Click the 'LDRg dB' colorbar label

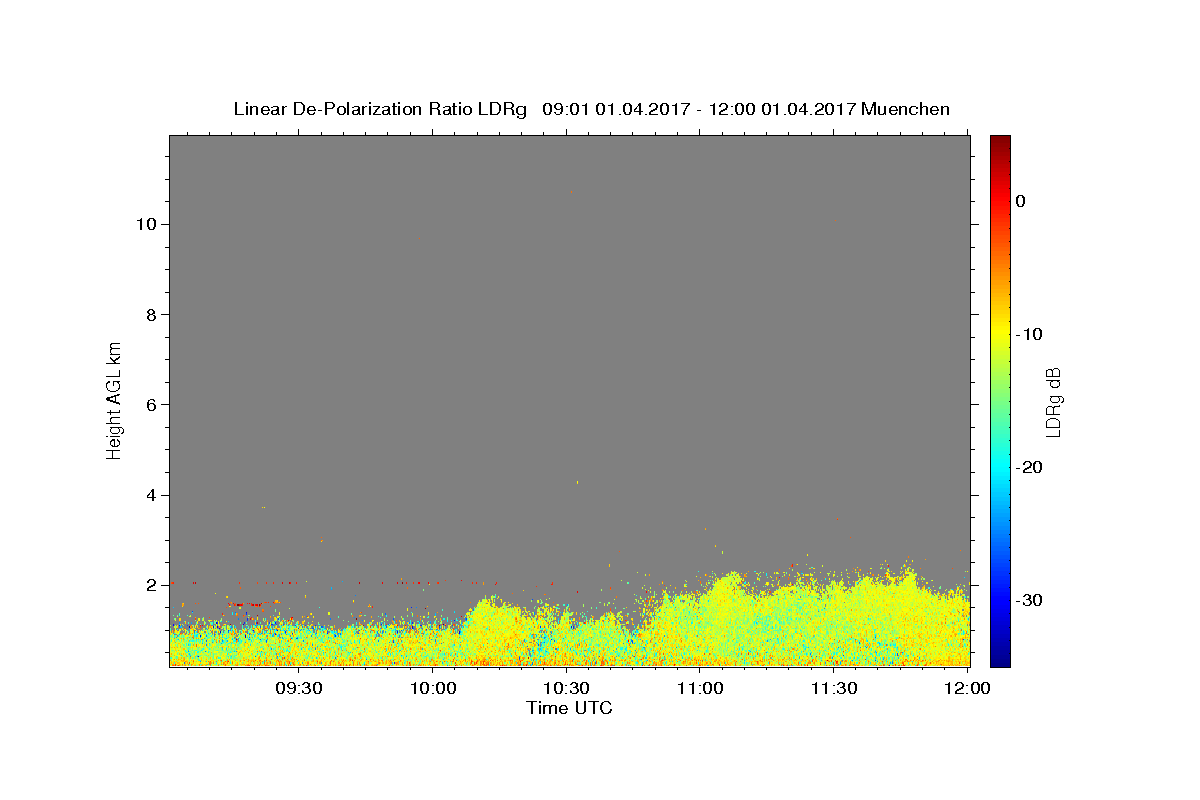pyautogui.click(x=1053, y=401)
